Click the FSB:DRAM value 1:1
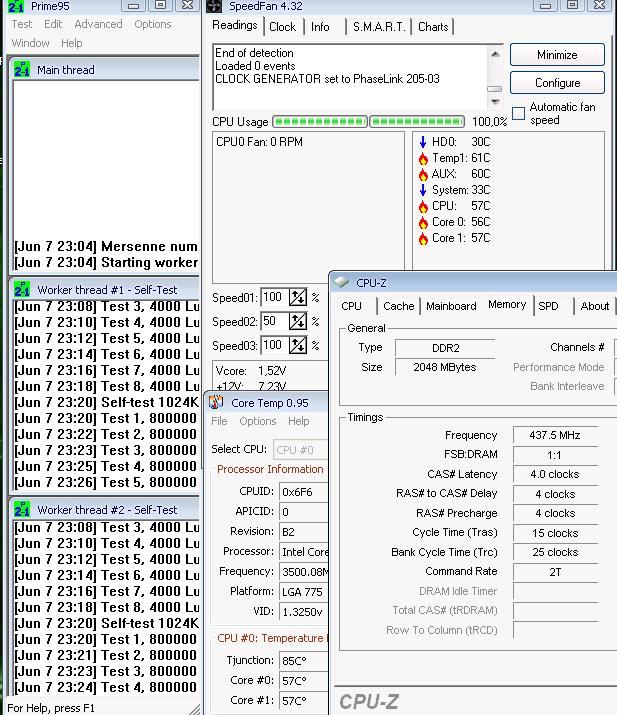The width and height of the screenshot is (617, 715). pyautogui.click(x=555, y=455)
